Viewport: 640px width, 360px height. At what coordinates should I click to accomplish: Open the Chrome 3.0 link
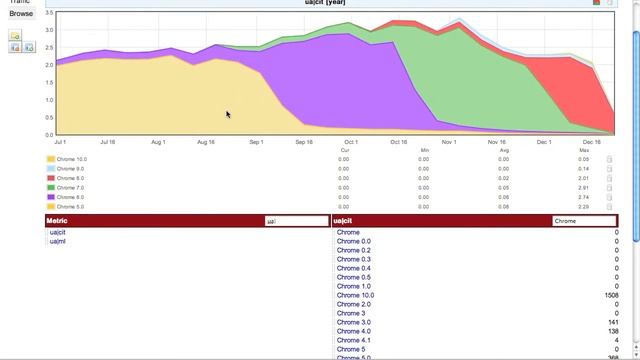point(354,322)
